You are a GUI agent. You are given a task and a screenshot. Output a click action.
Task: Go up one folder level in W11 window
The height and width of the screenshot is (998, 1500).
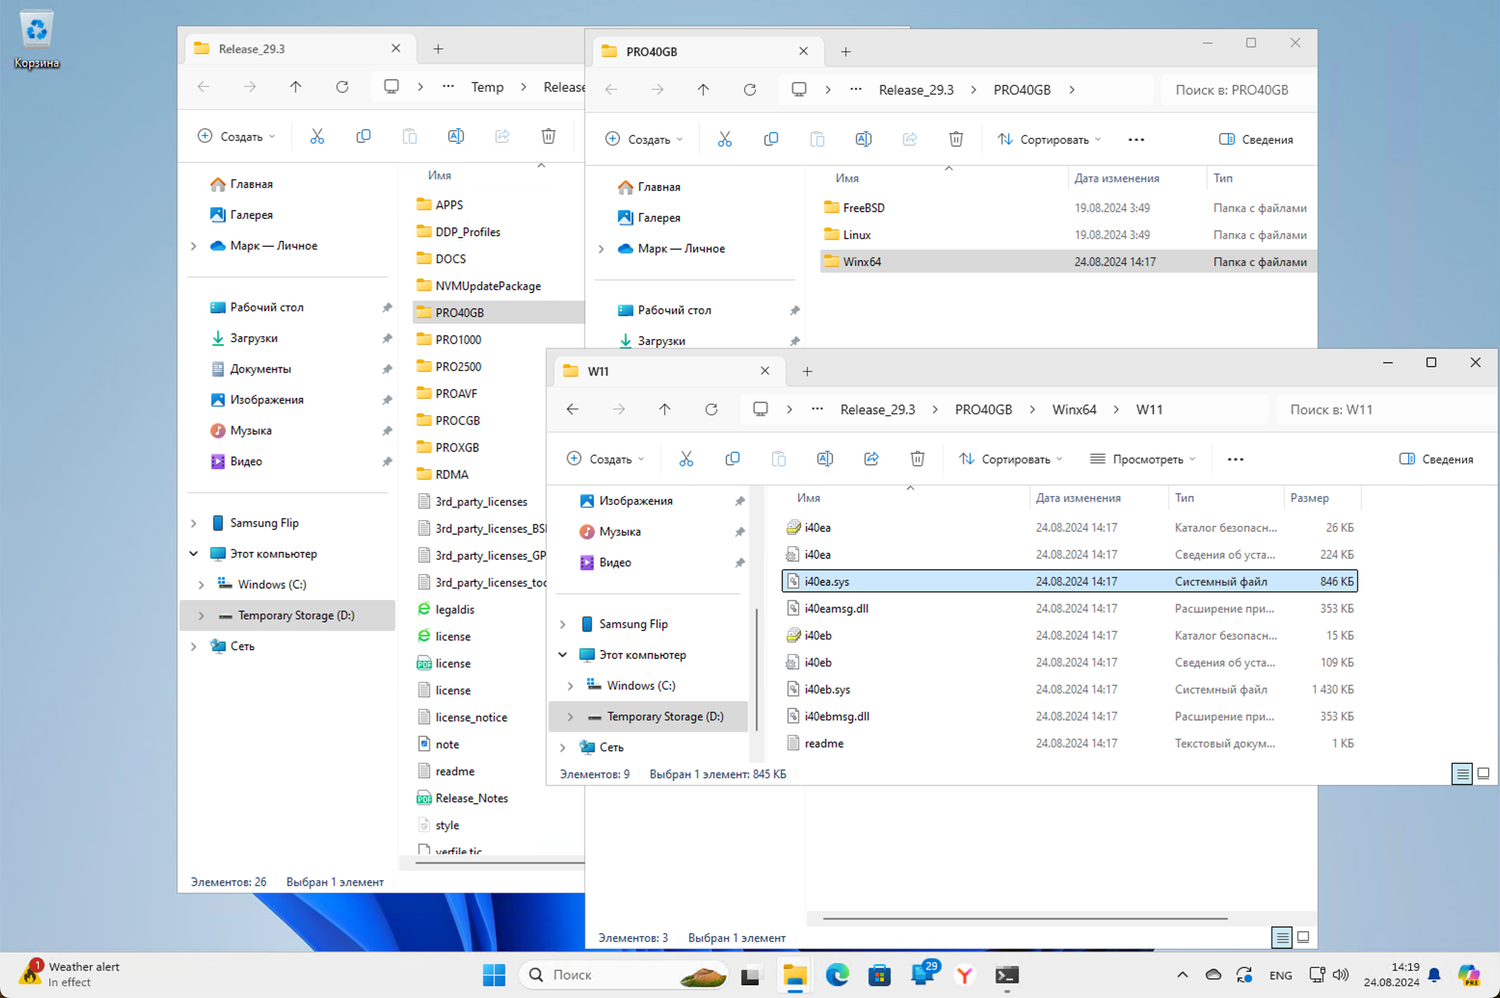pos(665,410)
